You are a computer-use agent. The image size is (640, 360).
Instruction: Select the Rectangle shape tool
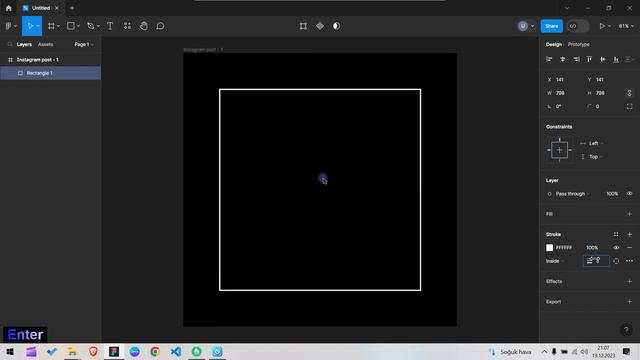tap(71, 26)
